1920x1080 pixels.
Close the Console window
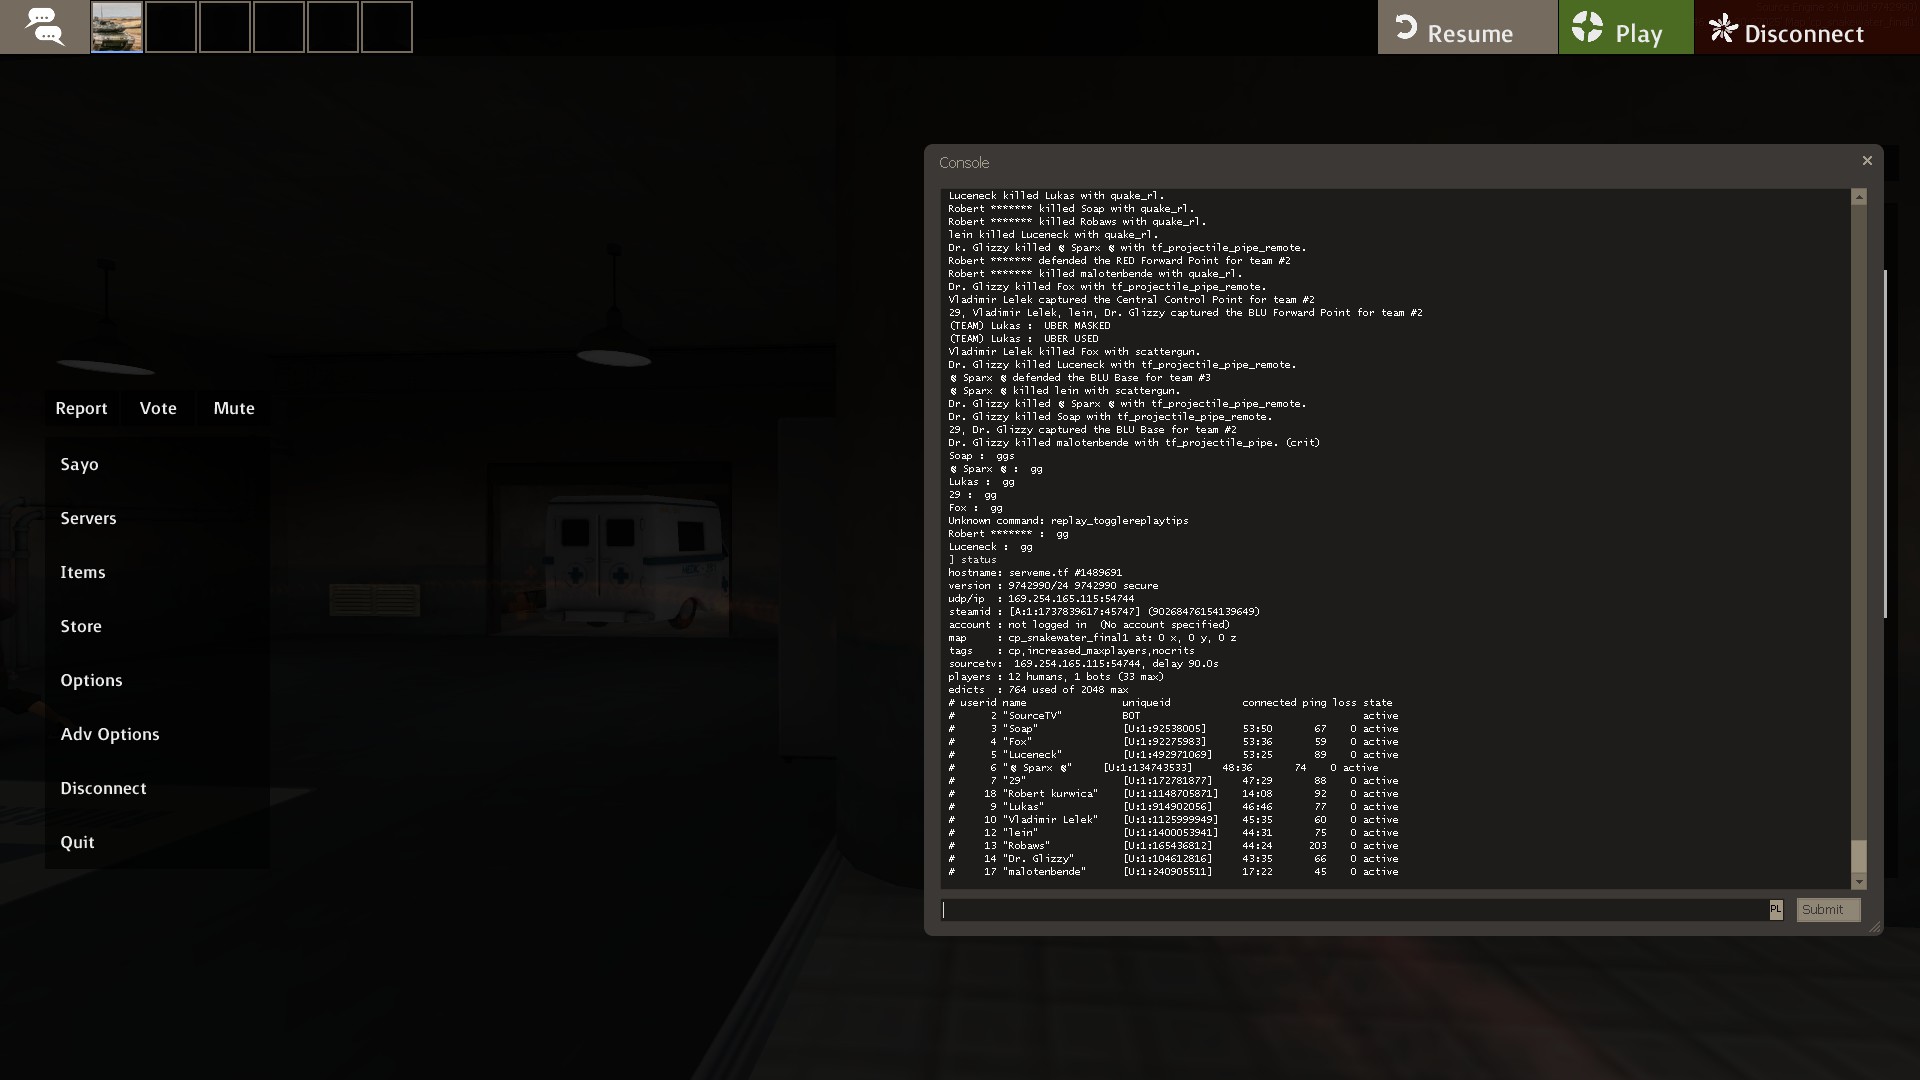coord(1866,161)
